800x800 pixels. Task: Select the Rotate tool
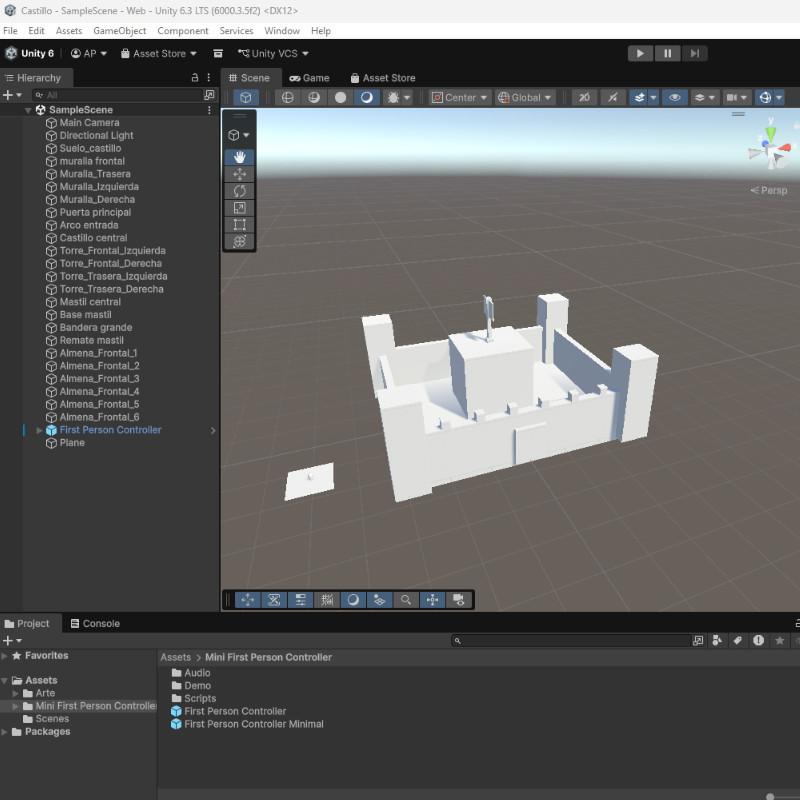point(239,191)
